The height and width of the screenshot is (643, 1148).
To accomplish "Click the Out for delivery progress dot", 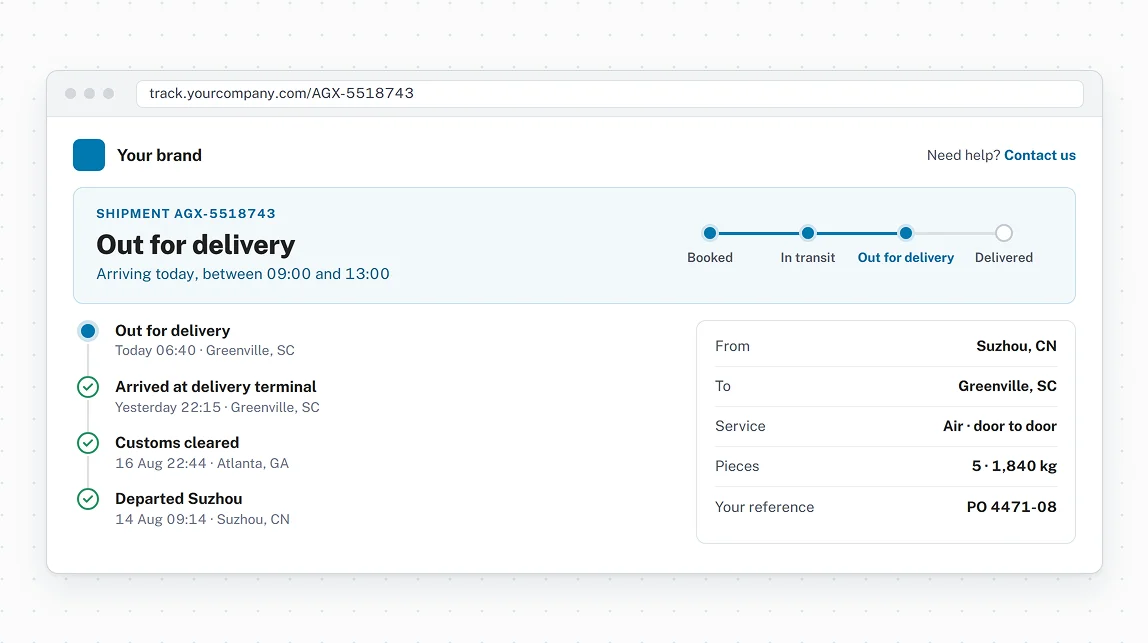I will (x=906, y=233).
